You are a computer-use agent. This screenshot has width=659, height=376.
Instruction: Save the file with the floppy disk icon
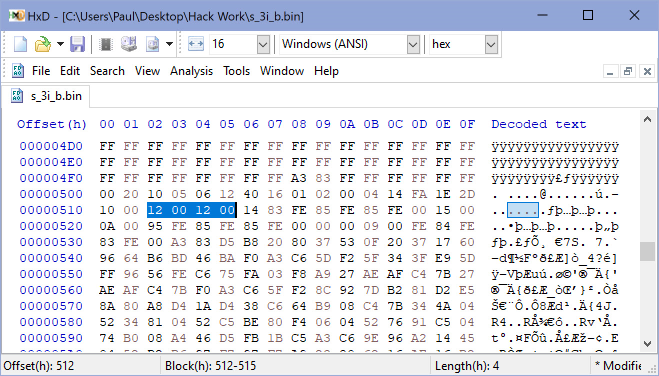click(x=77, y=44)
